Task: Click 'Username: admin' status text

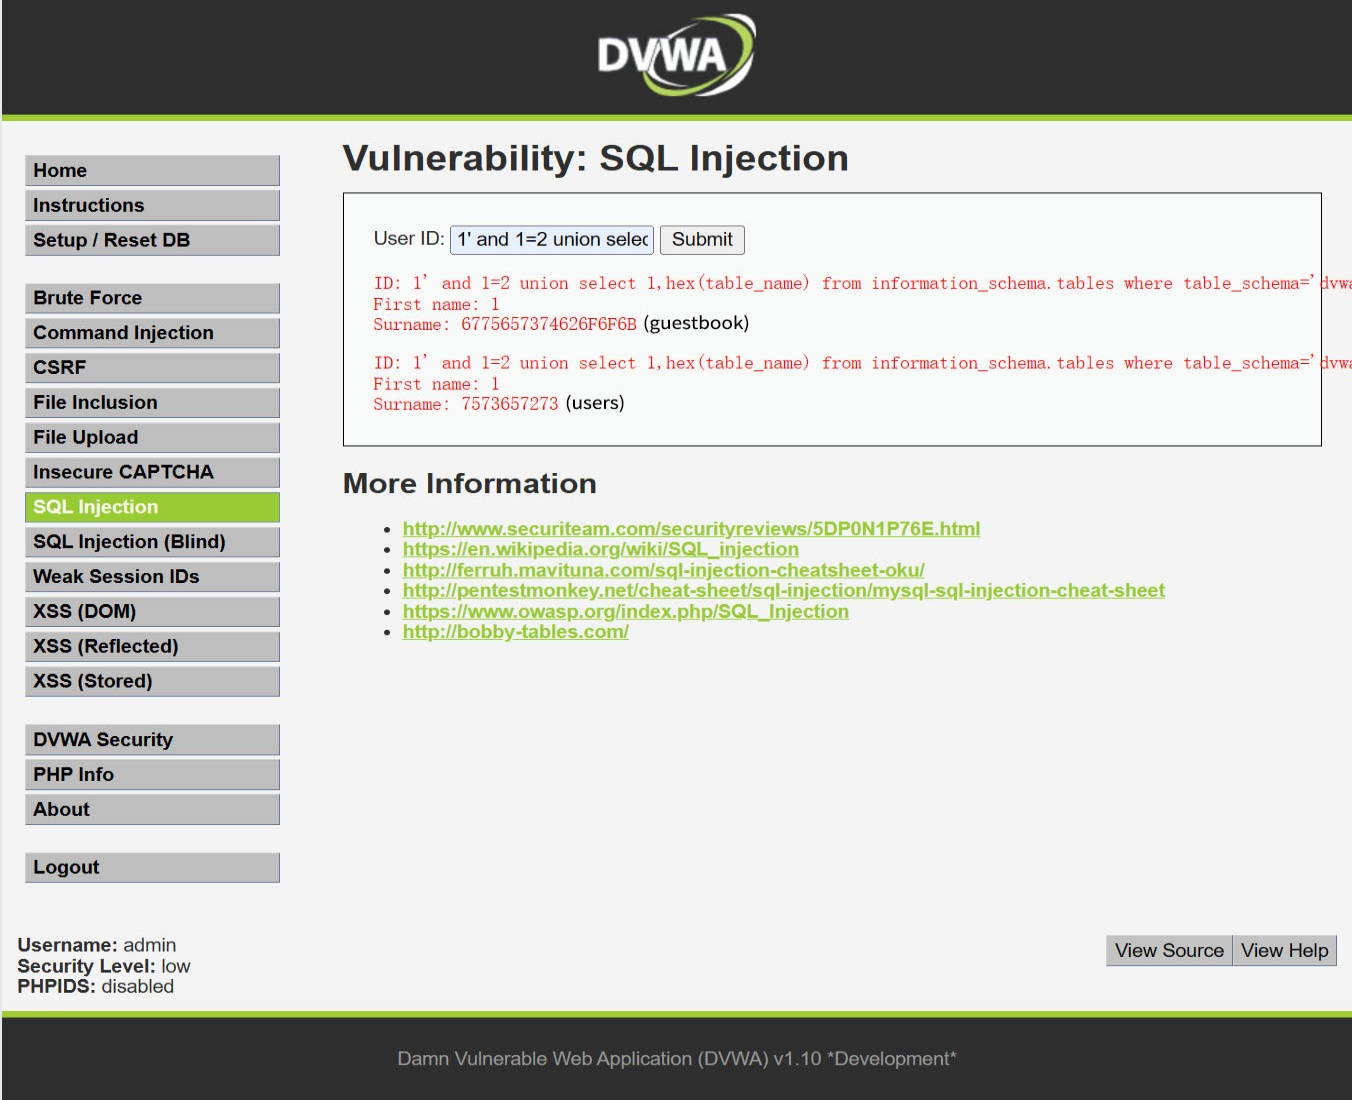Action: tap(97, 945)
